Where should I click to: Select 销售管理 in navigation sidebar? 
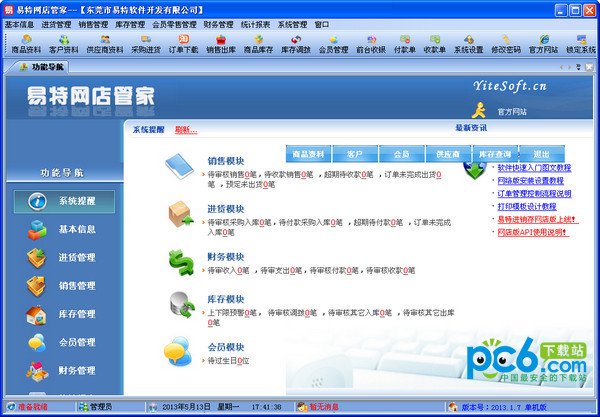tap(64, 286)
